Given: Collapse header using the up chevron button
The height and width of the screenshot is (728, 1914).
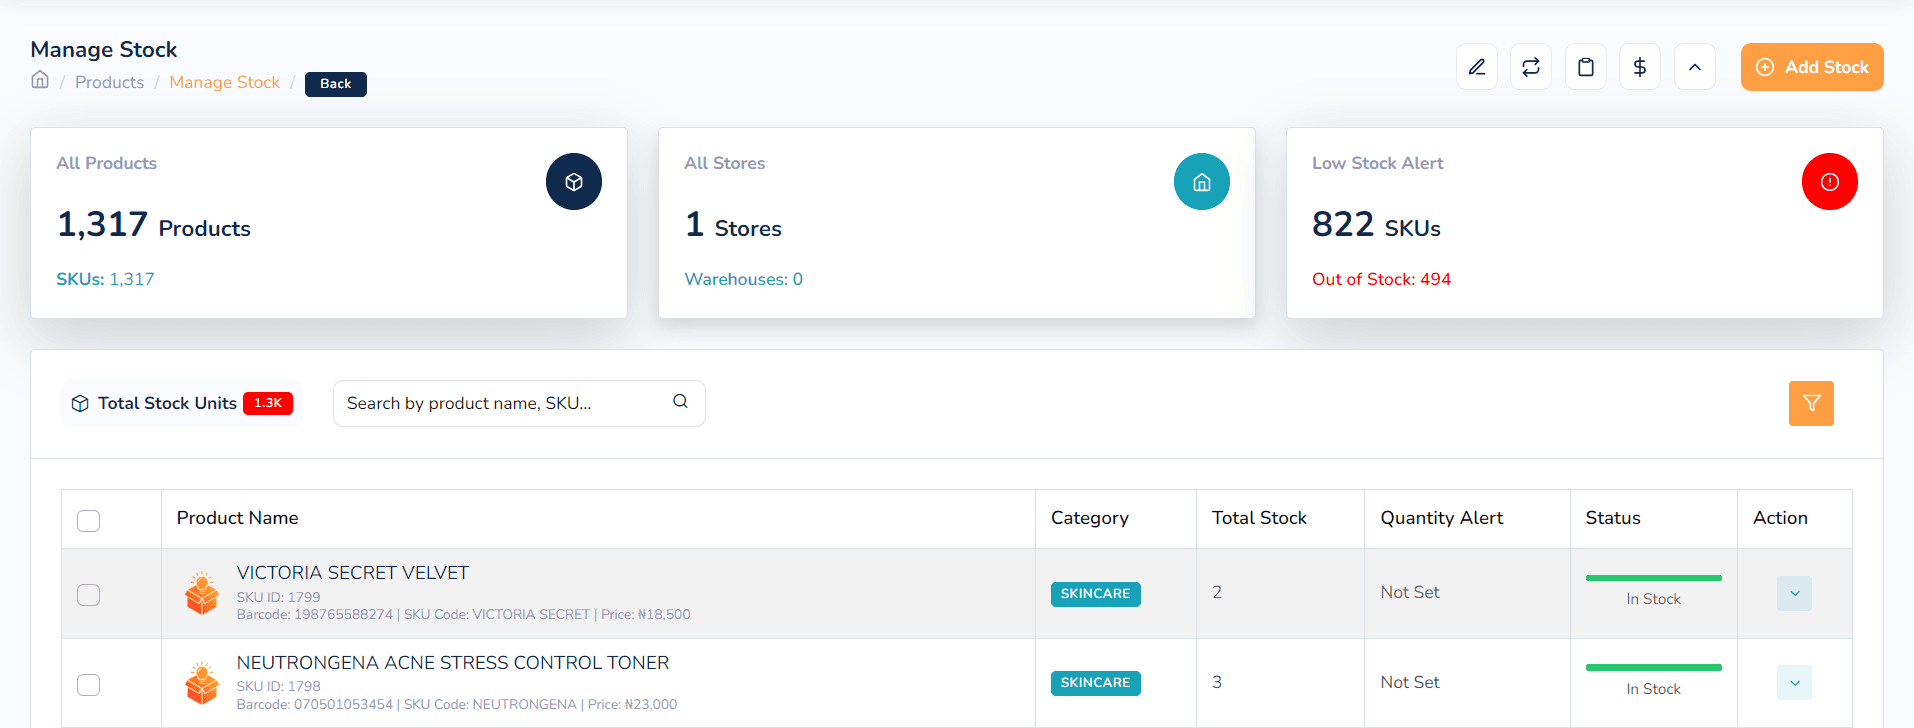Looking at the screenshot, I should pyautogui.click(x=1694, y=67).
